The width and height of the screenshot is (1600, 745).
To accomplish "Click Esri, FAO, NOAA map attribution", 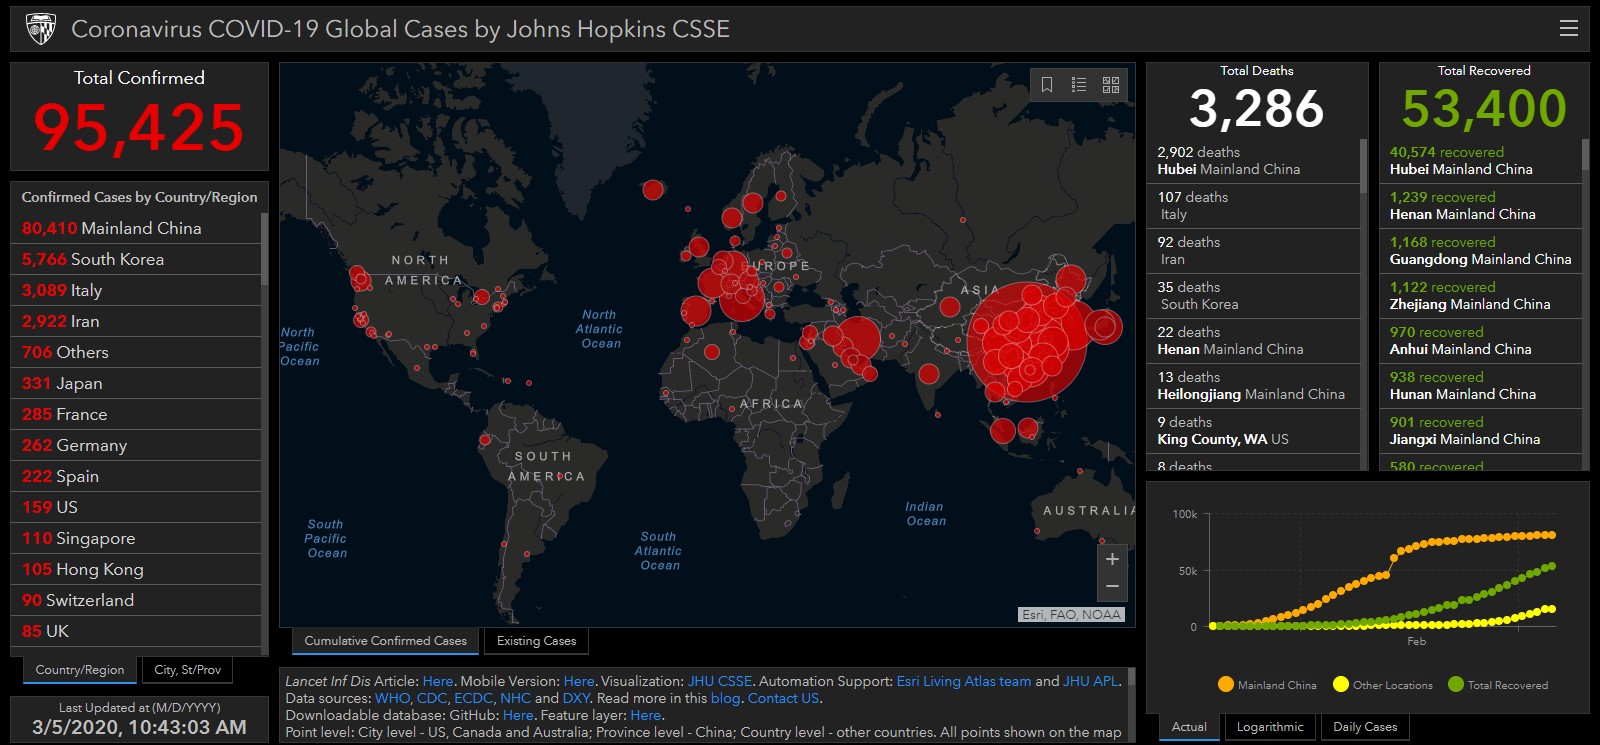I will [x=1072, y=615].
